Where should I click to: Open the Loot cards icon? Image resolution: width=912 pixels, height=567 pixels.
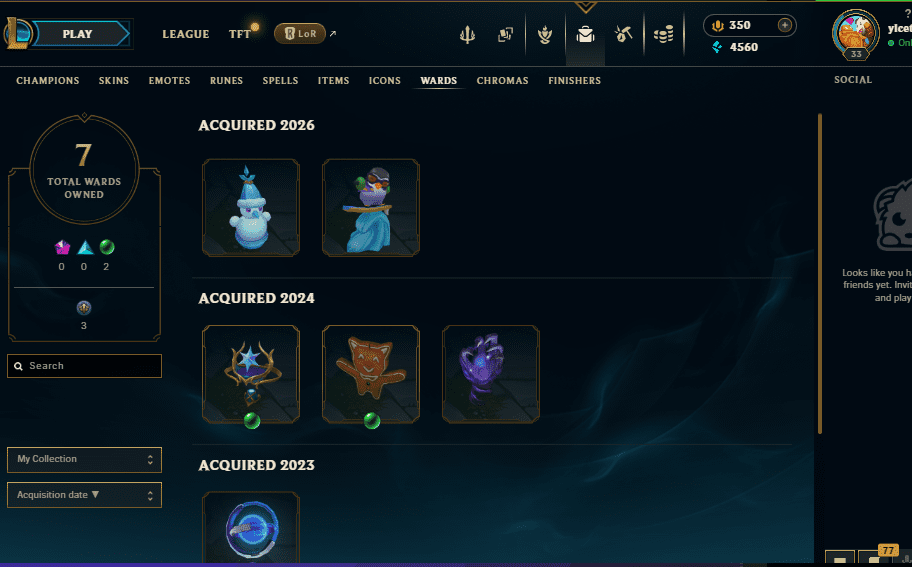tap(505, 35)
